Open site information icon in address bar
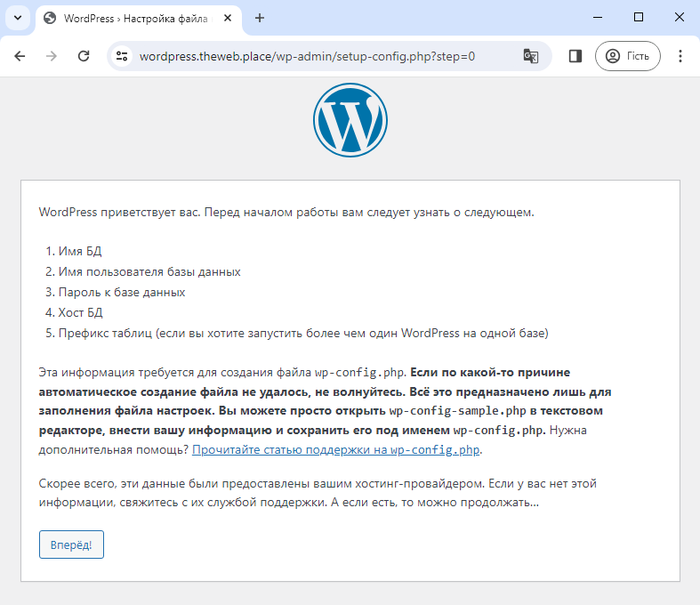Screen dimensions: 700x605 [x=121, y=56]
